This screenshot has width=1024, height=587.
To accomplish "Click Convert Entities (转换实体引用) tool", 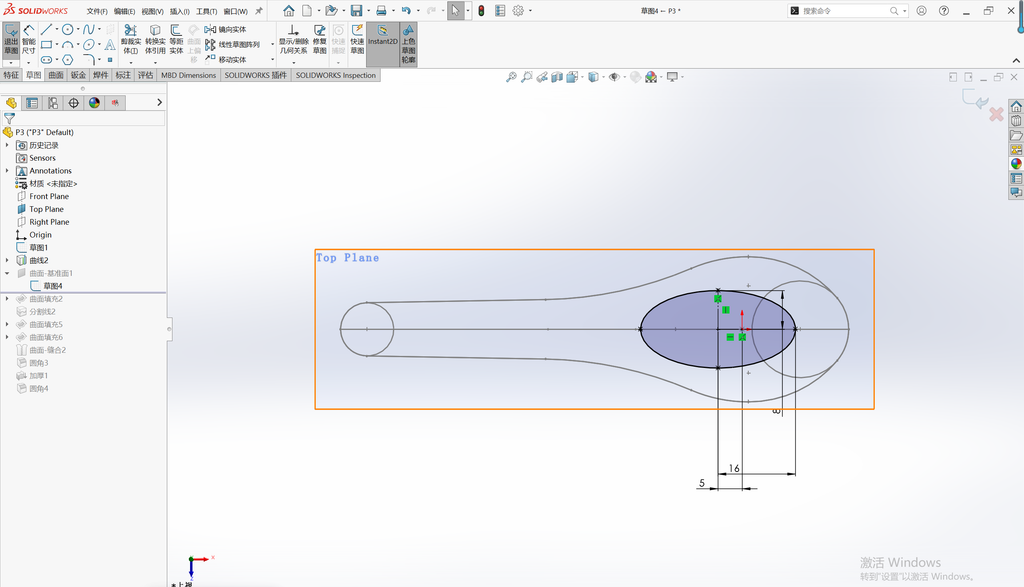I will 155,40.
